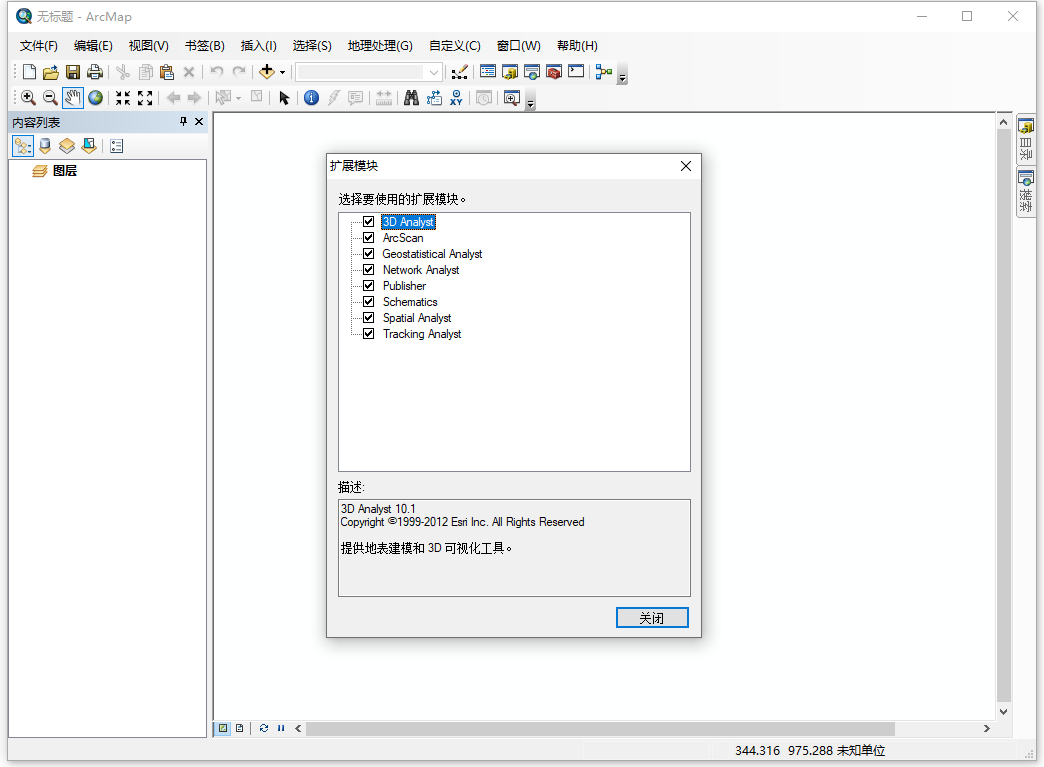Open the Editor toolbar icon
The height and width of the screenshot is (767, 1044).
pyautogui.click(x=459, y=72)
